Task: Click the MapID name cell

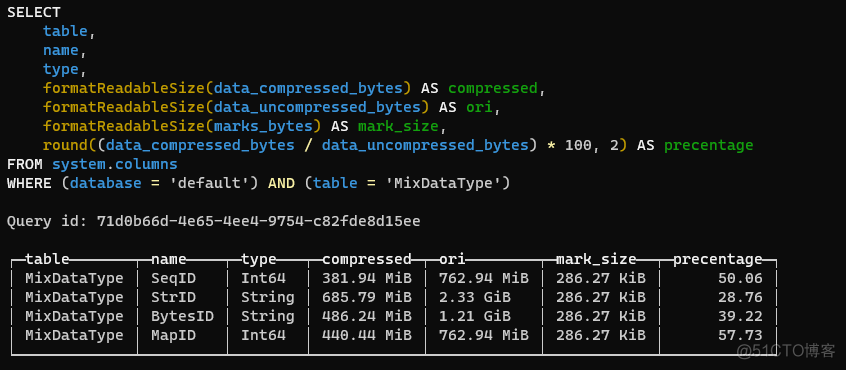Action: tap(173, 335)
